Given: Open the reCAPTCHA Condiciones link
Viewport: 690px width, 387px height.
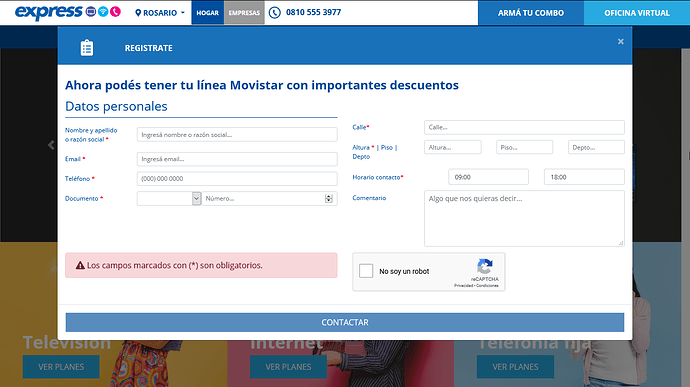Looking at the screenshot, I should coord(487,286).
